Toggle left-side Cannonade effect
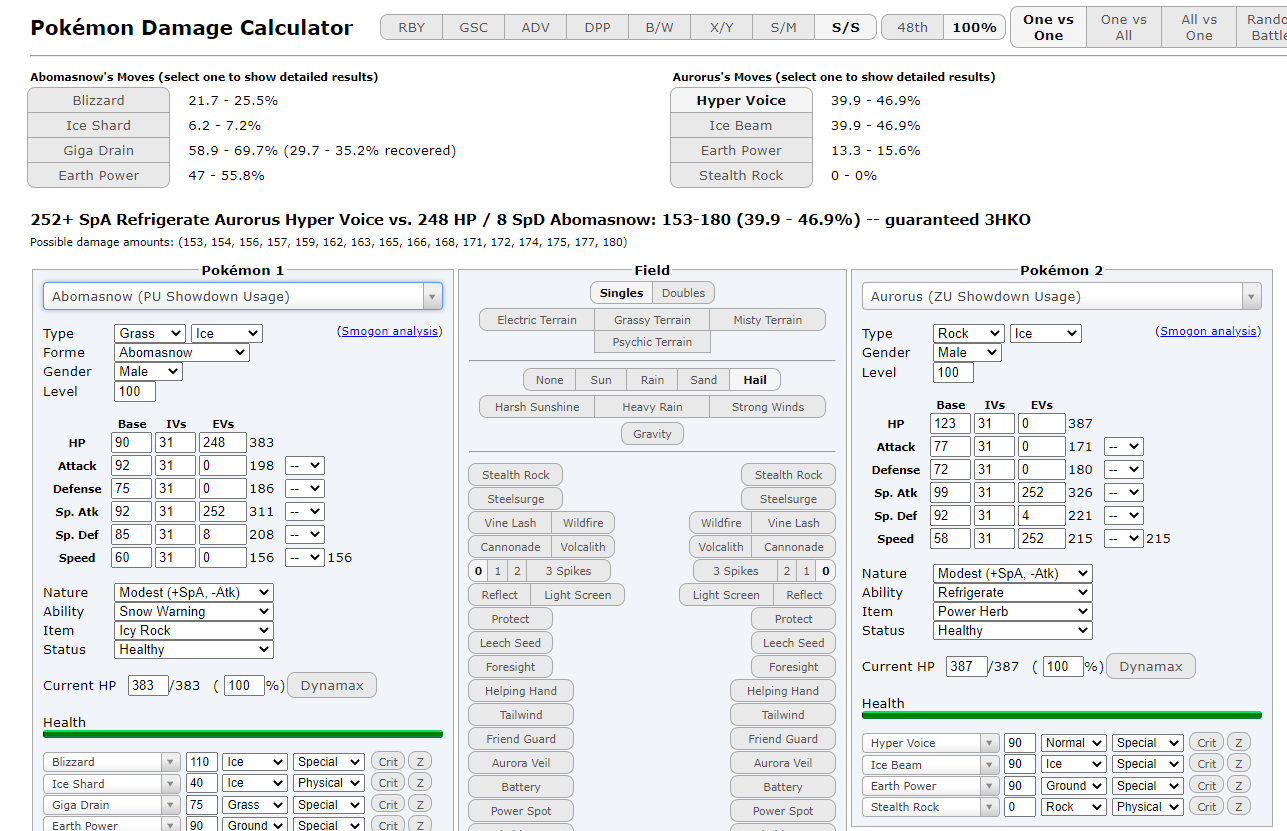This screenshot has height=831, width=1287. (510, 547)
